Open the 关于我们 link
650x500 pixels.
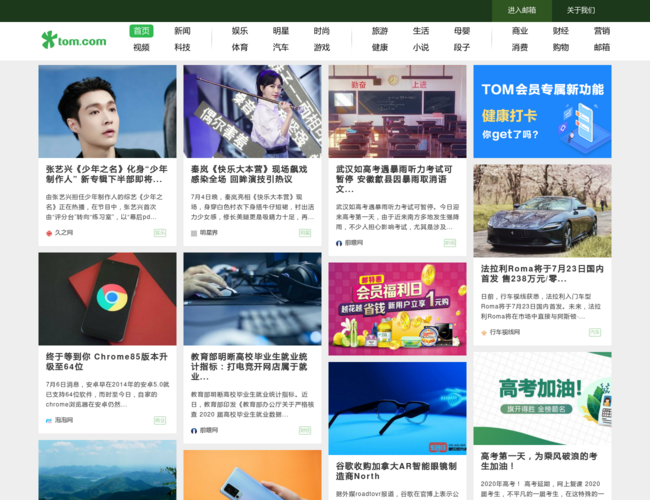tap(581, 10)
